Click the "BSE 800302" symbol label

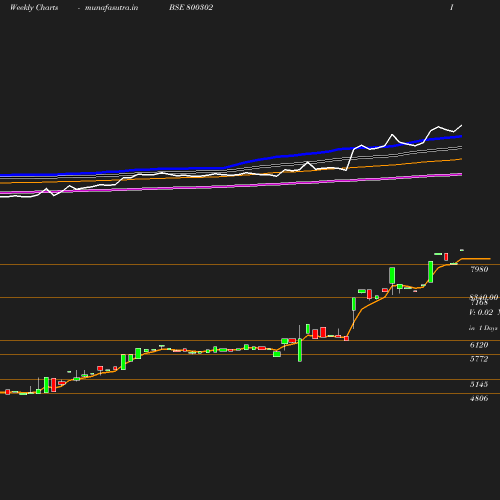click(x=191, y=7)
